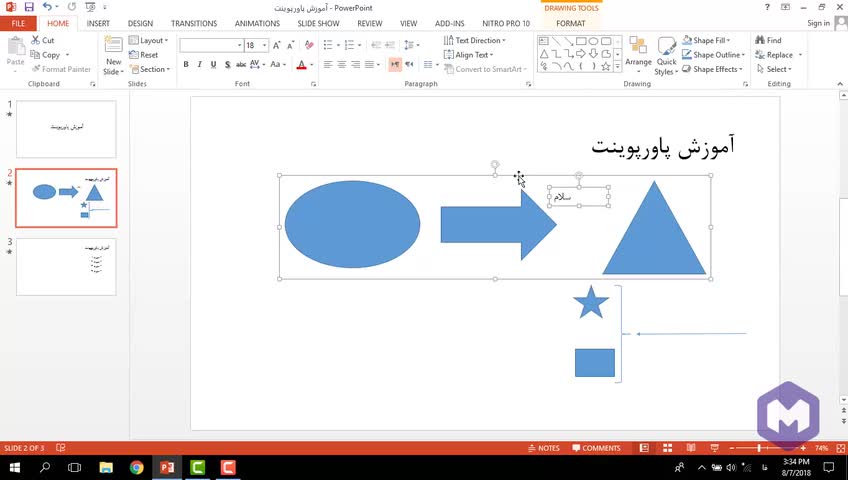Select slide 1 thumbnail
The image size is (848, 480).
66,129
